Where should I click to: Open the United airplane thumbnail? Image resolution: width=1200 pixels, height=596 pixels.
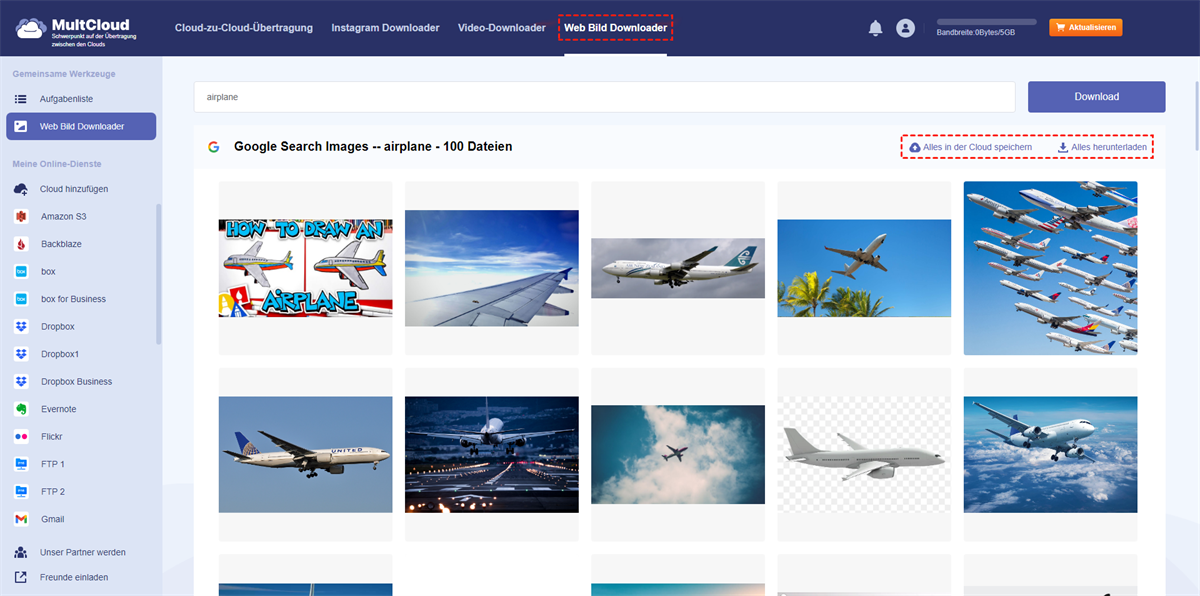coord(306,455)
